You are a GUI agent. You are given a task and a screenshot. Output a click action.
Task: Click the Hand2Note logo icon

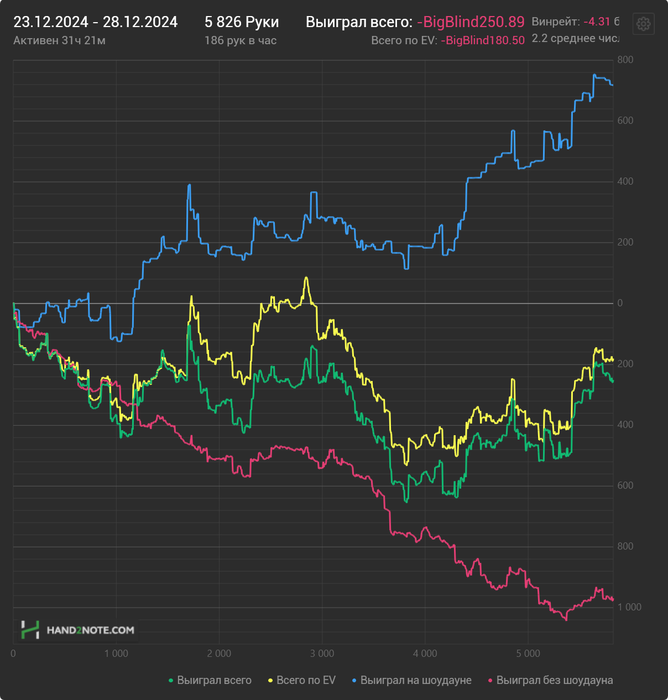[x=30, y=630]
